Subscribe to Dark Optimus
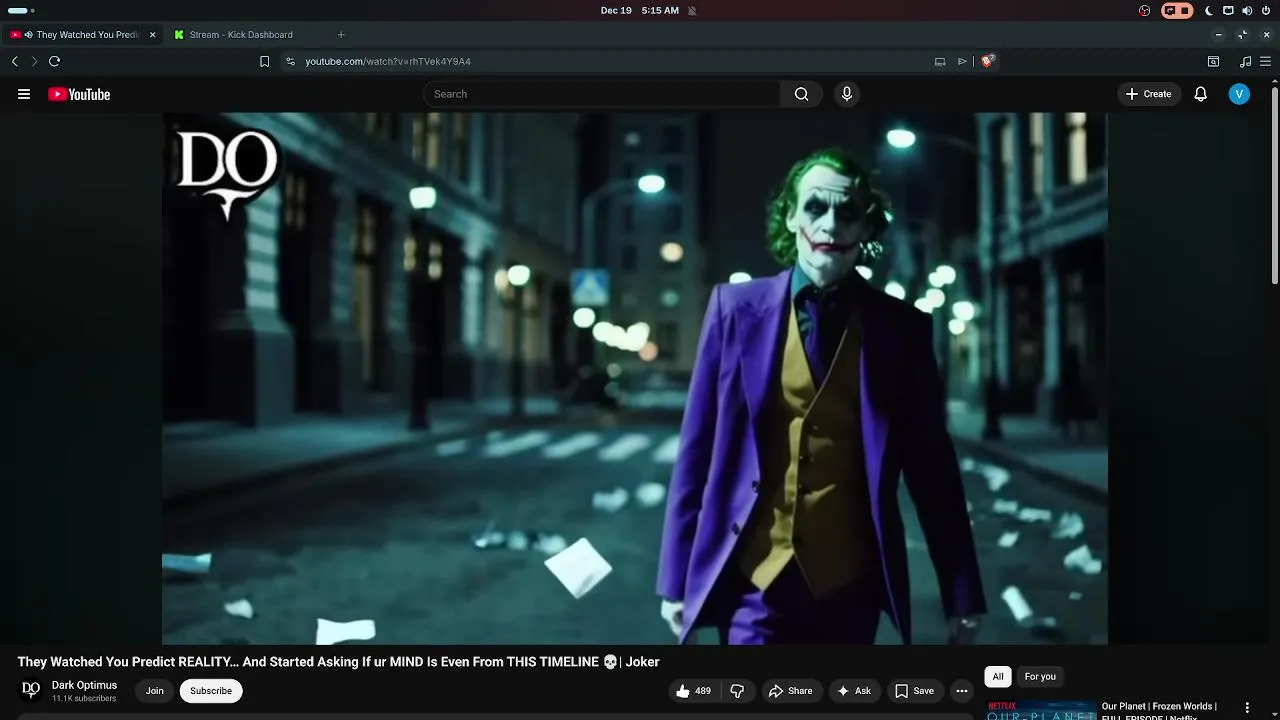Viewport: 1280px width, 720px height. [x=211, y=691]
